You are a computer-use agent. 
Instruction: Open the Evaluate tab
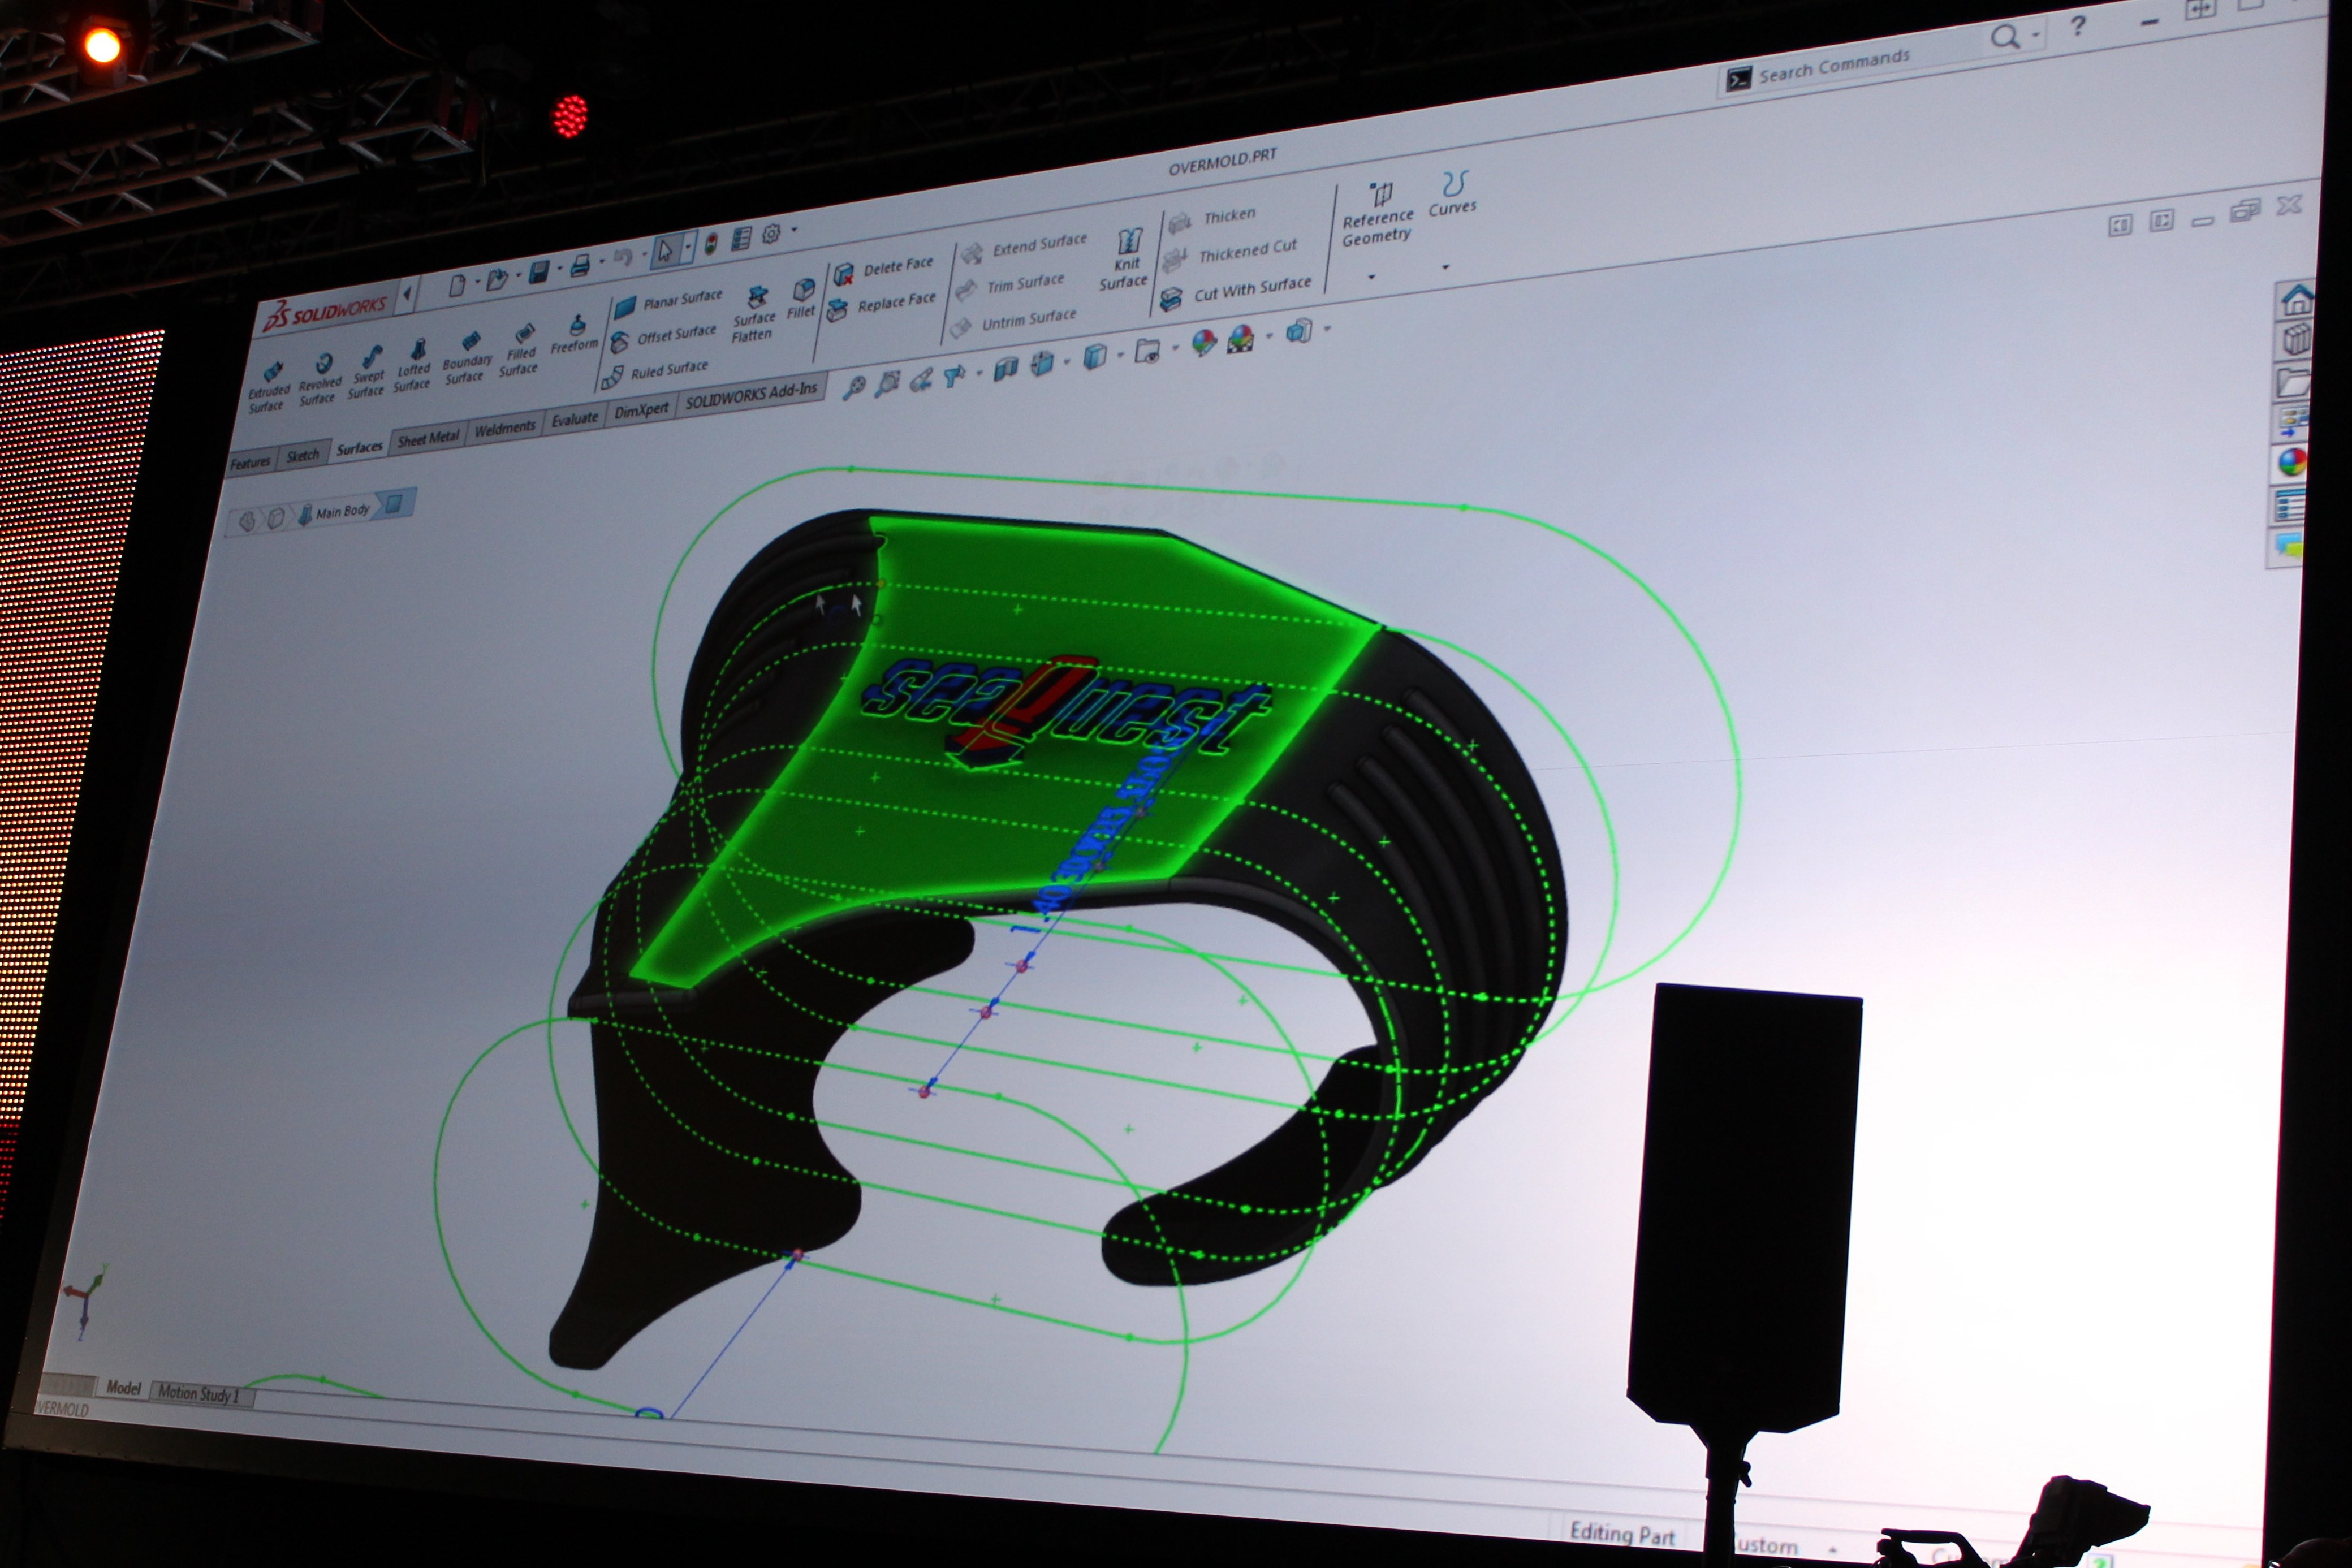coord(575,419)
